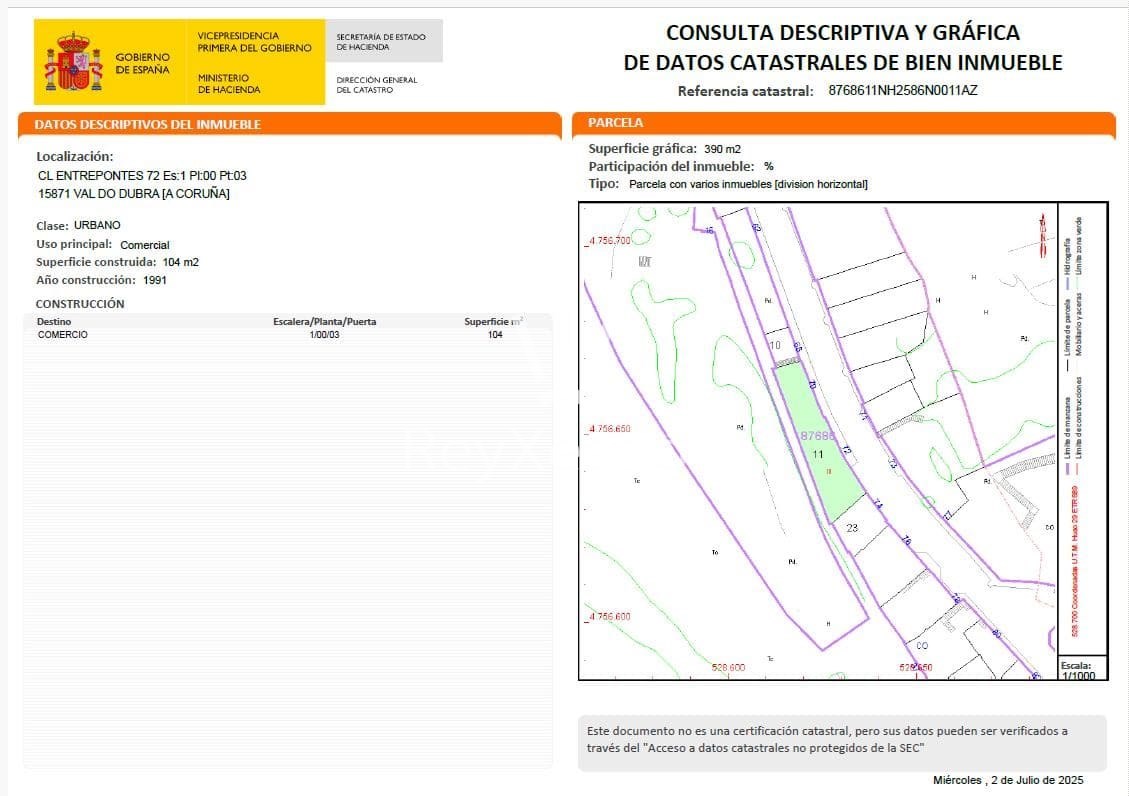Expand the DATOS DESCRIPTIVOS DEL INMUEBLE section
The width and height of the screenshot is (1129, 796).
(x=288, y=124)
